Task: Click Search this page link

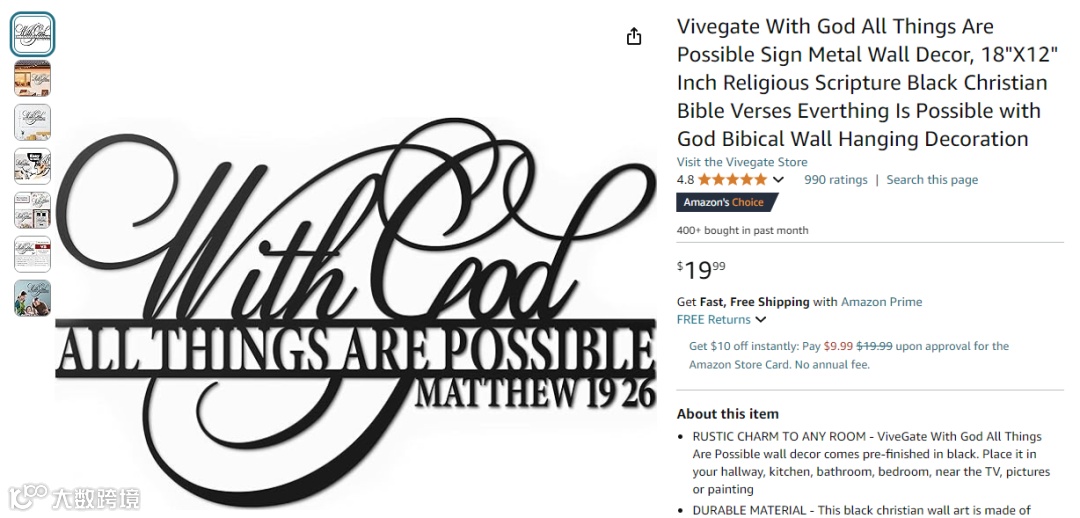Action: [x=932, y=180]
